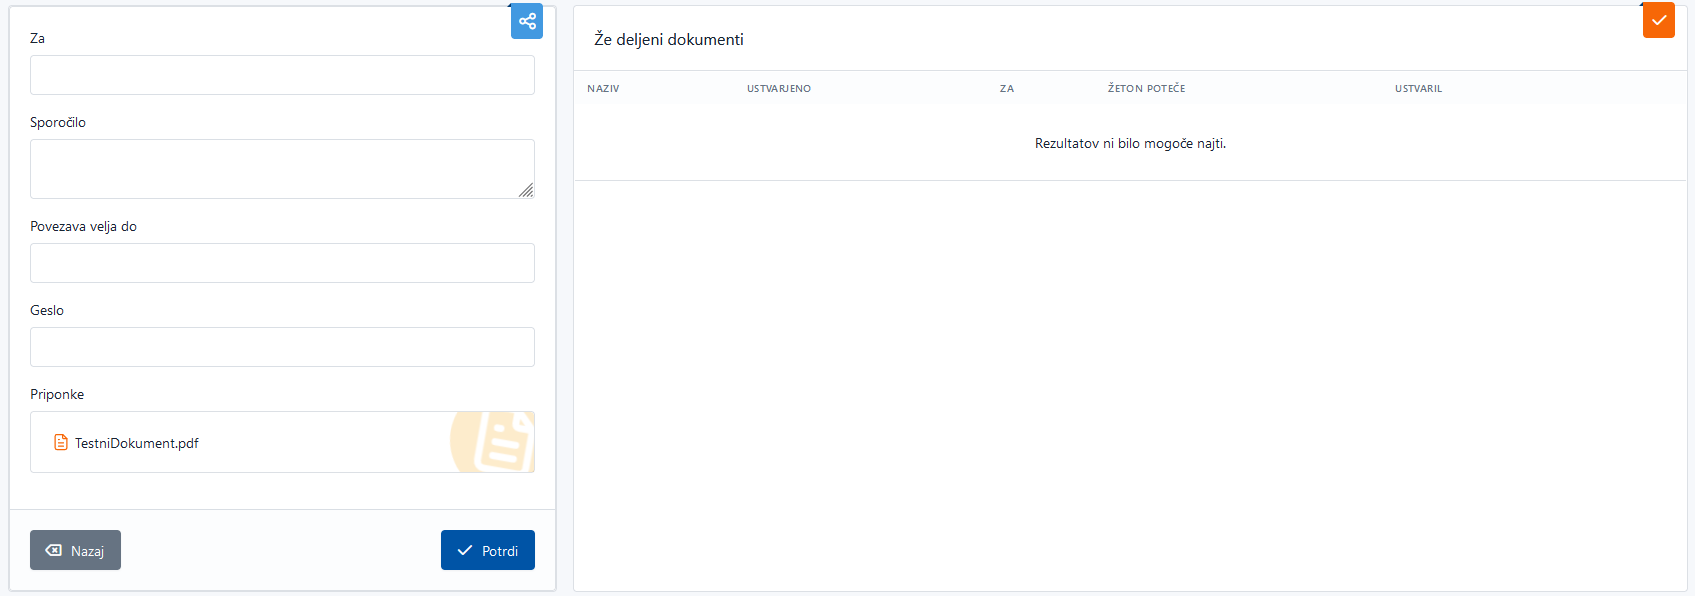
Task: Click the Že deljeni dokumenti heading
Action: coord(669,40)
